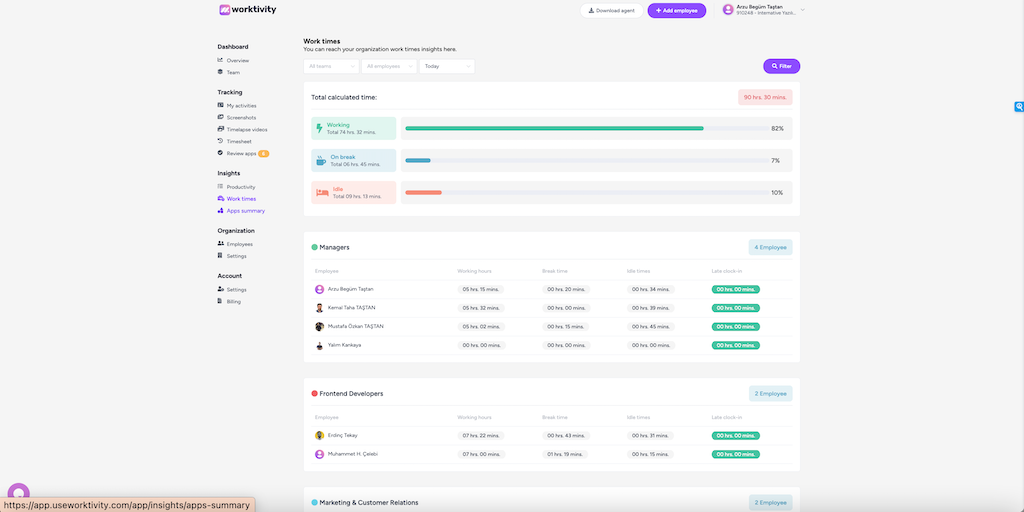Image resolution: width=1024 pixels, height=512 pixels.
Task: Expand the user account menu chevron
Action: tap(802, 10)
